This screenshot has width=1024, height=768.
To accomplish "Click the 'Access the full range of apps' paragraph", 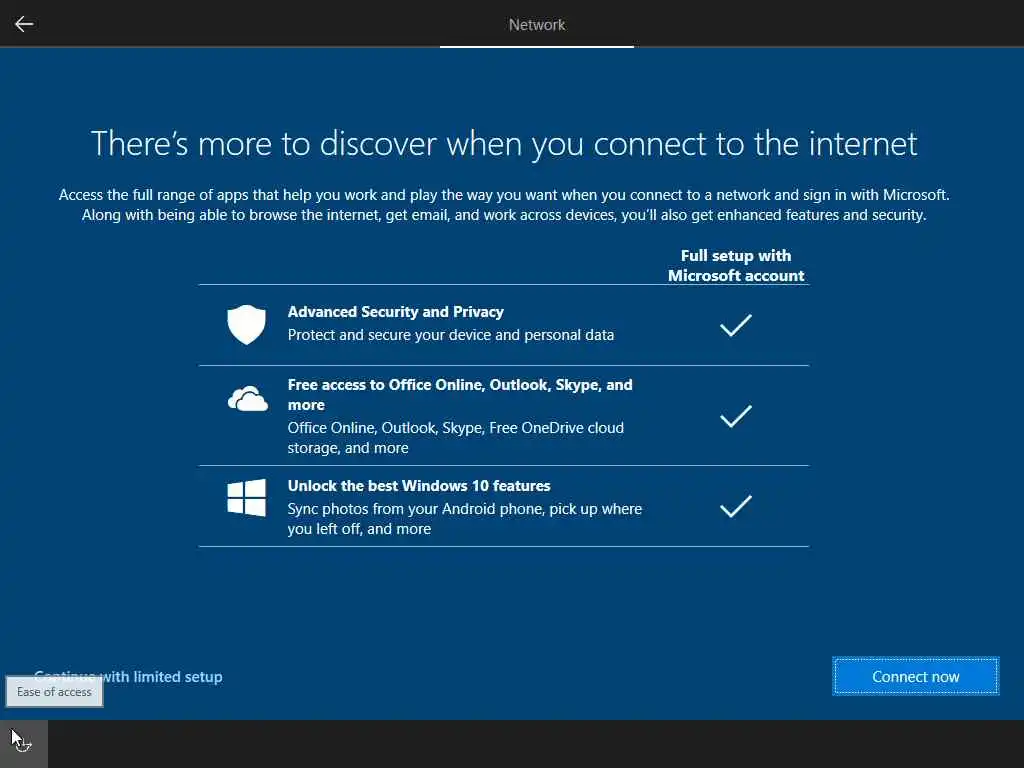I will point(504,205).
